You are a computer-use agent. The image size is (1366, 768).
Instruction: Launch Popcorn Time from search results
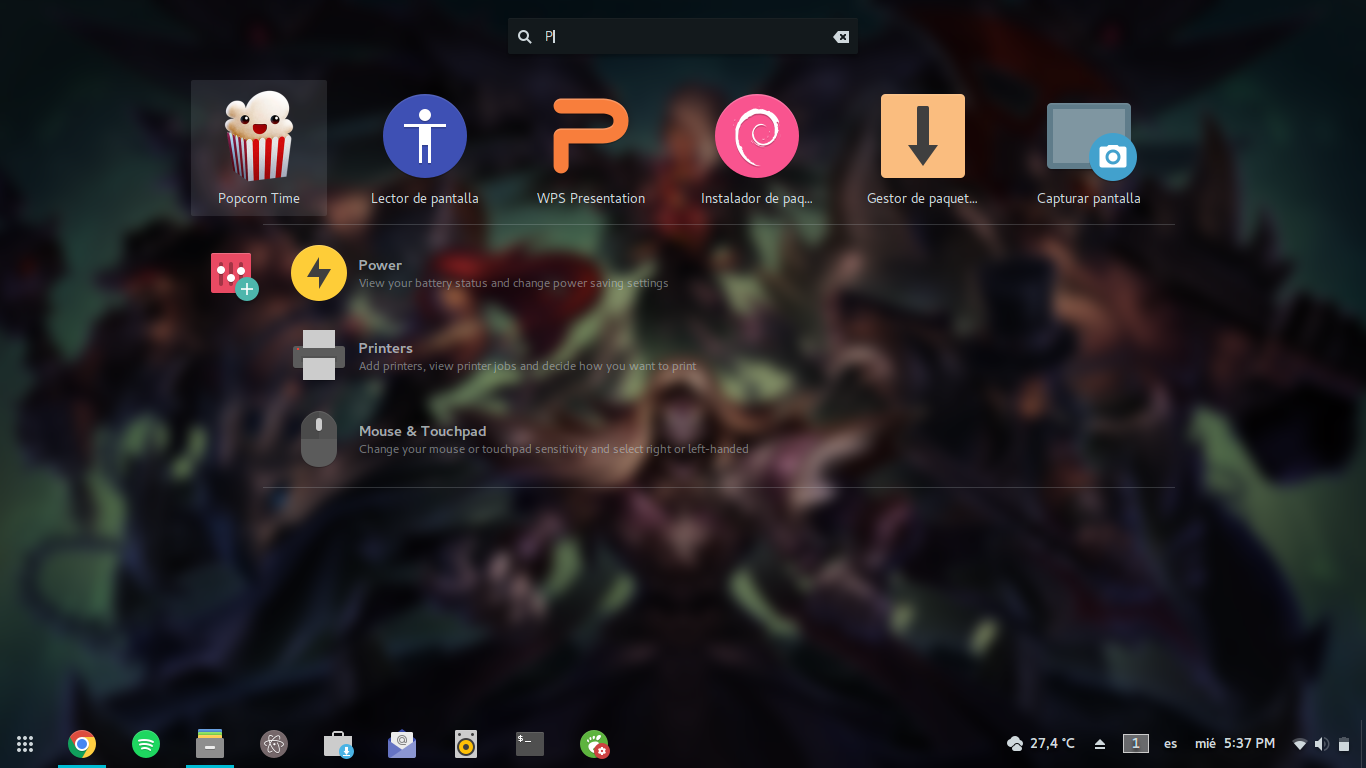(x=259, y=148)
